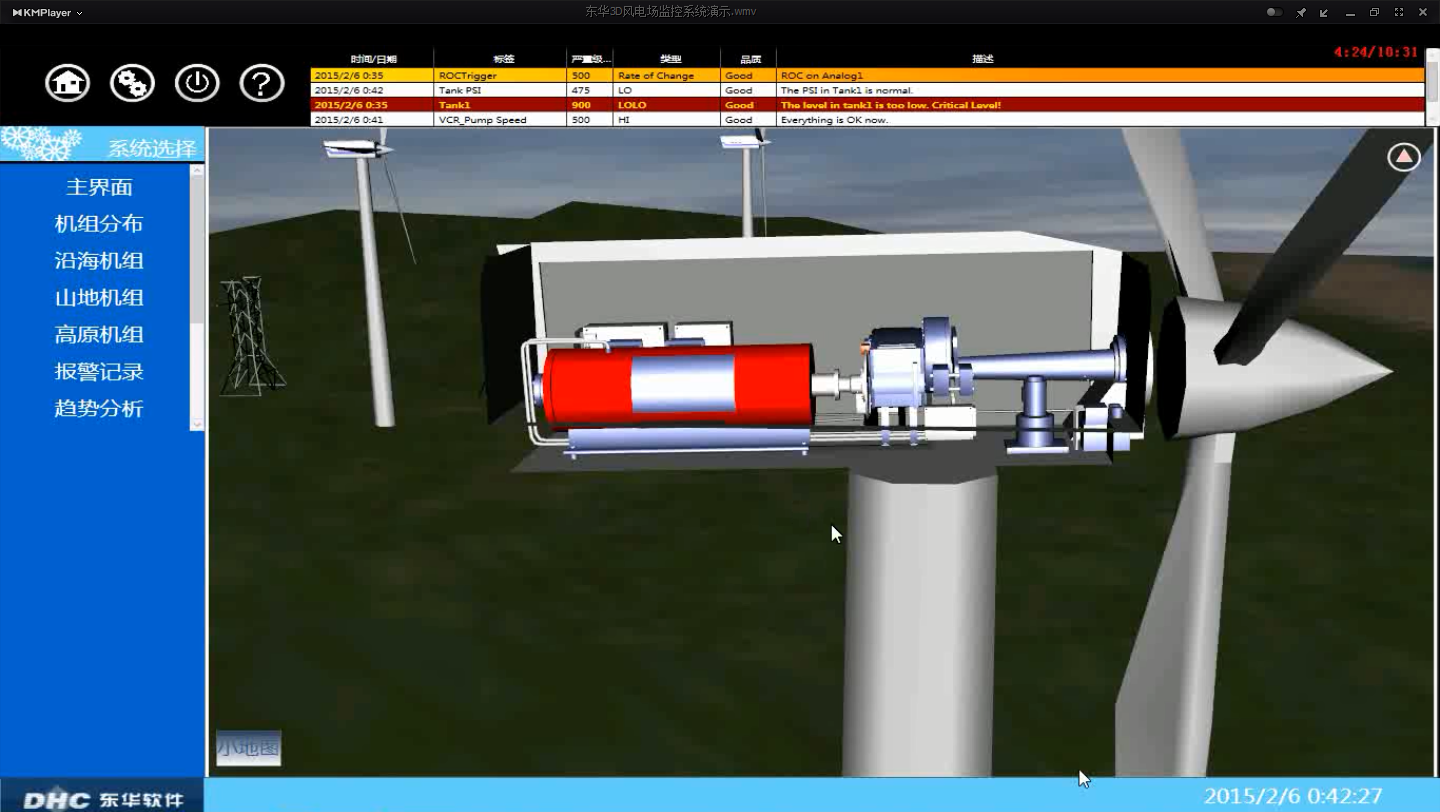Toggle the switch in KMPlayer title bar

coord(1274,12)
